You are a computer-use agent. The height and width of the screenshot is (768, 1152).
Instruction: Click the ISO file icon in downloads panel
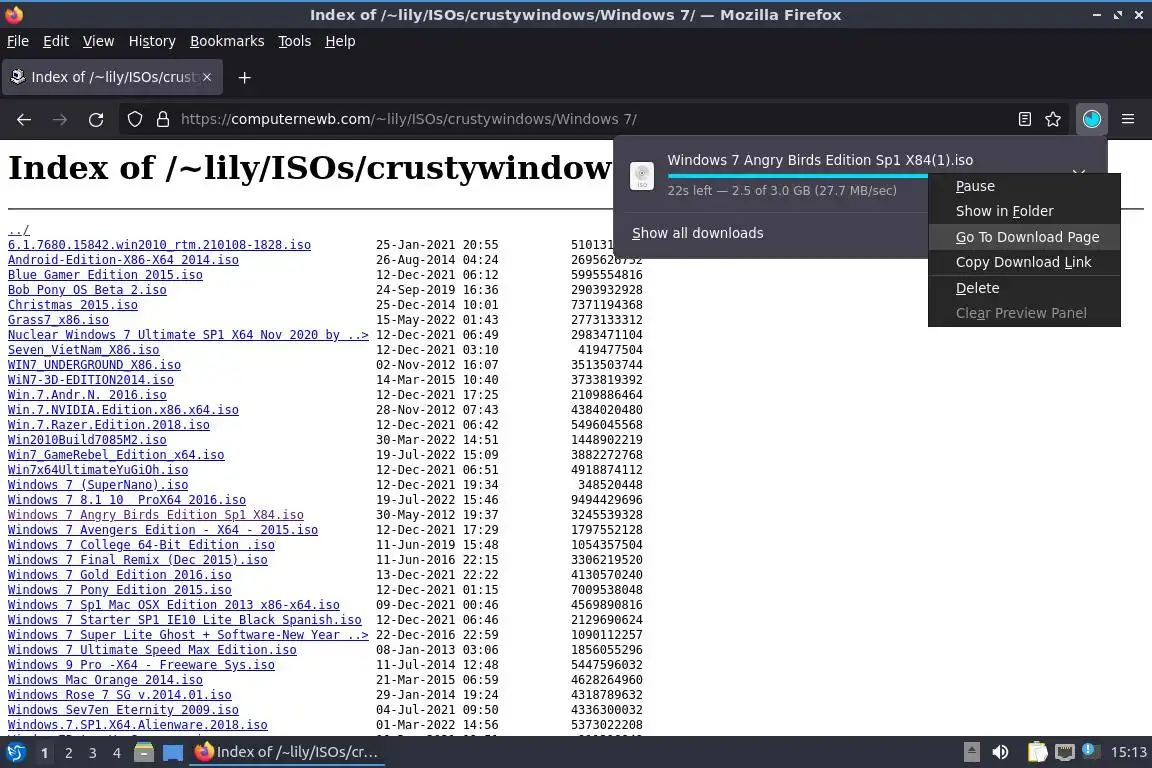[642, 176]
